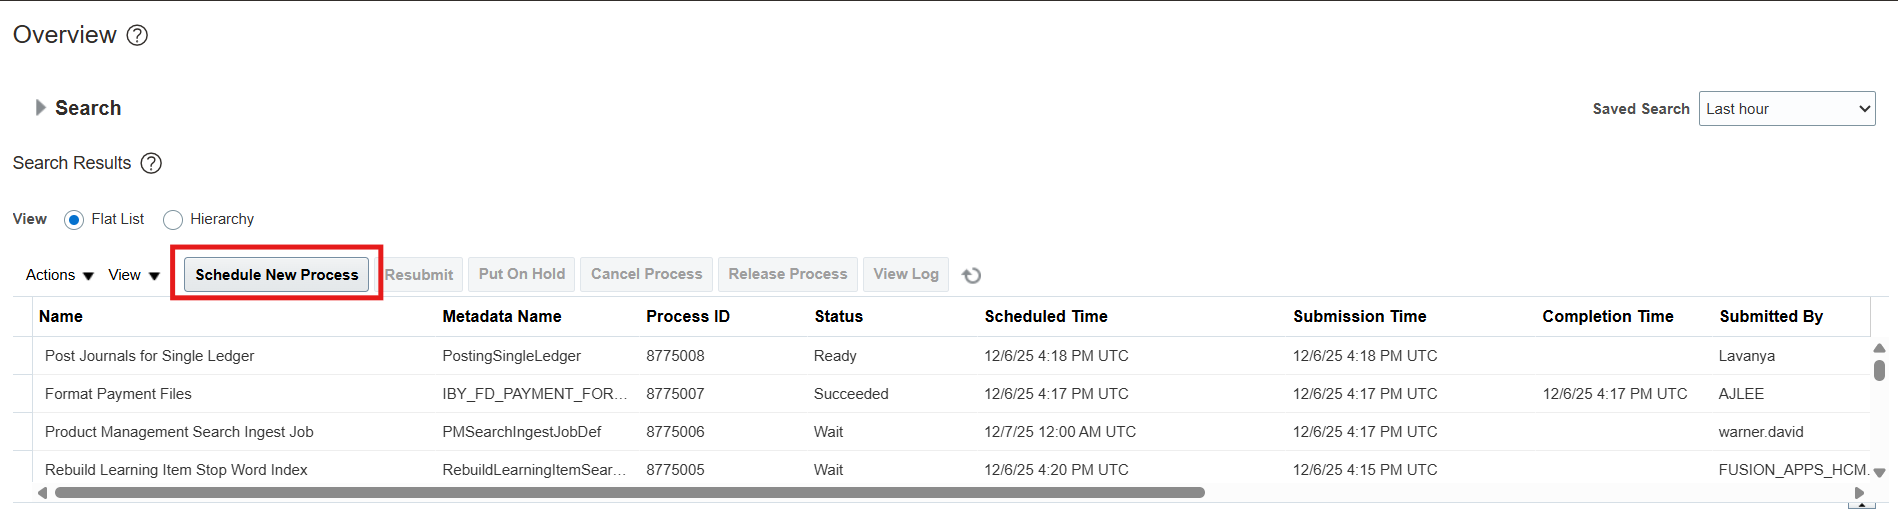1898x522 pixels.
Task: Click the Put On Hold button
Action: pyautogui.click(x=521, y=274)
